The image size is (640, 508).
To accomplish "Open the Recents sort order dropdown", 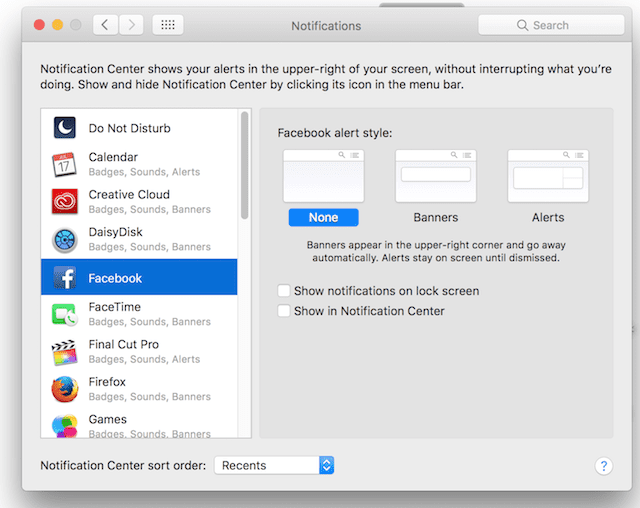I will click(x=274, y=465).
